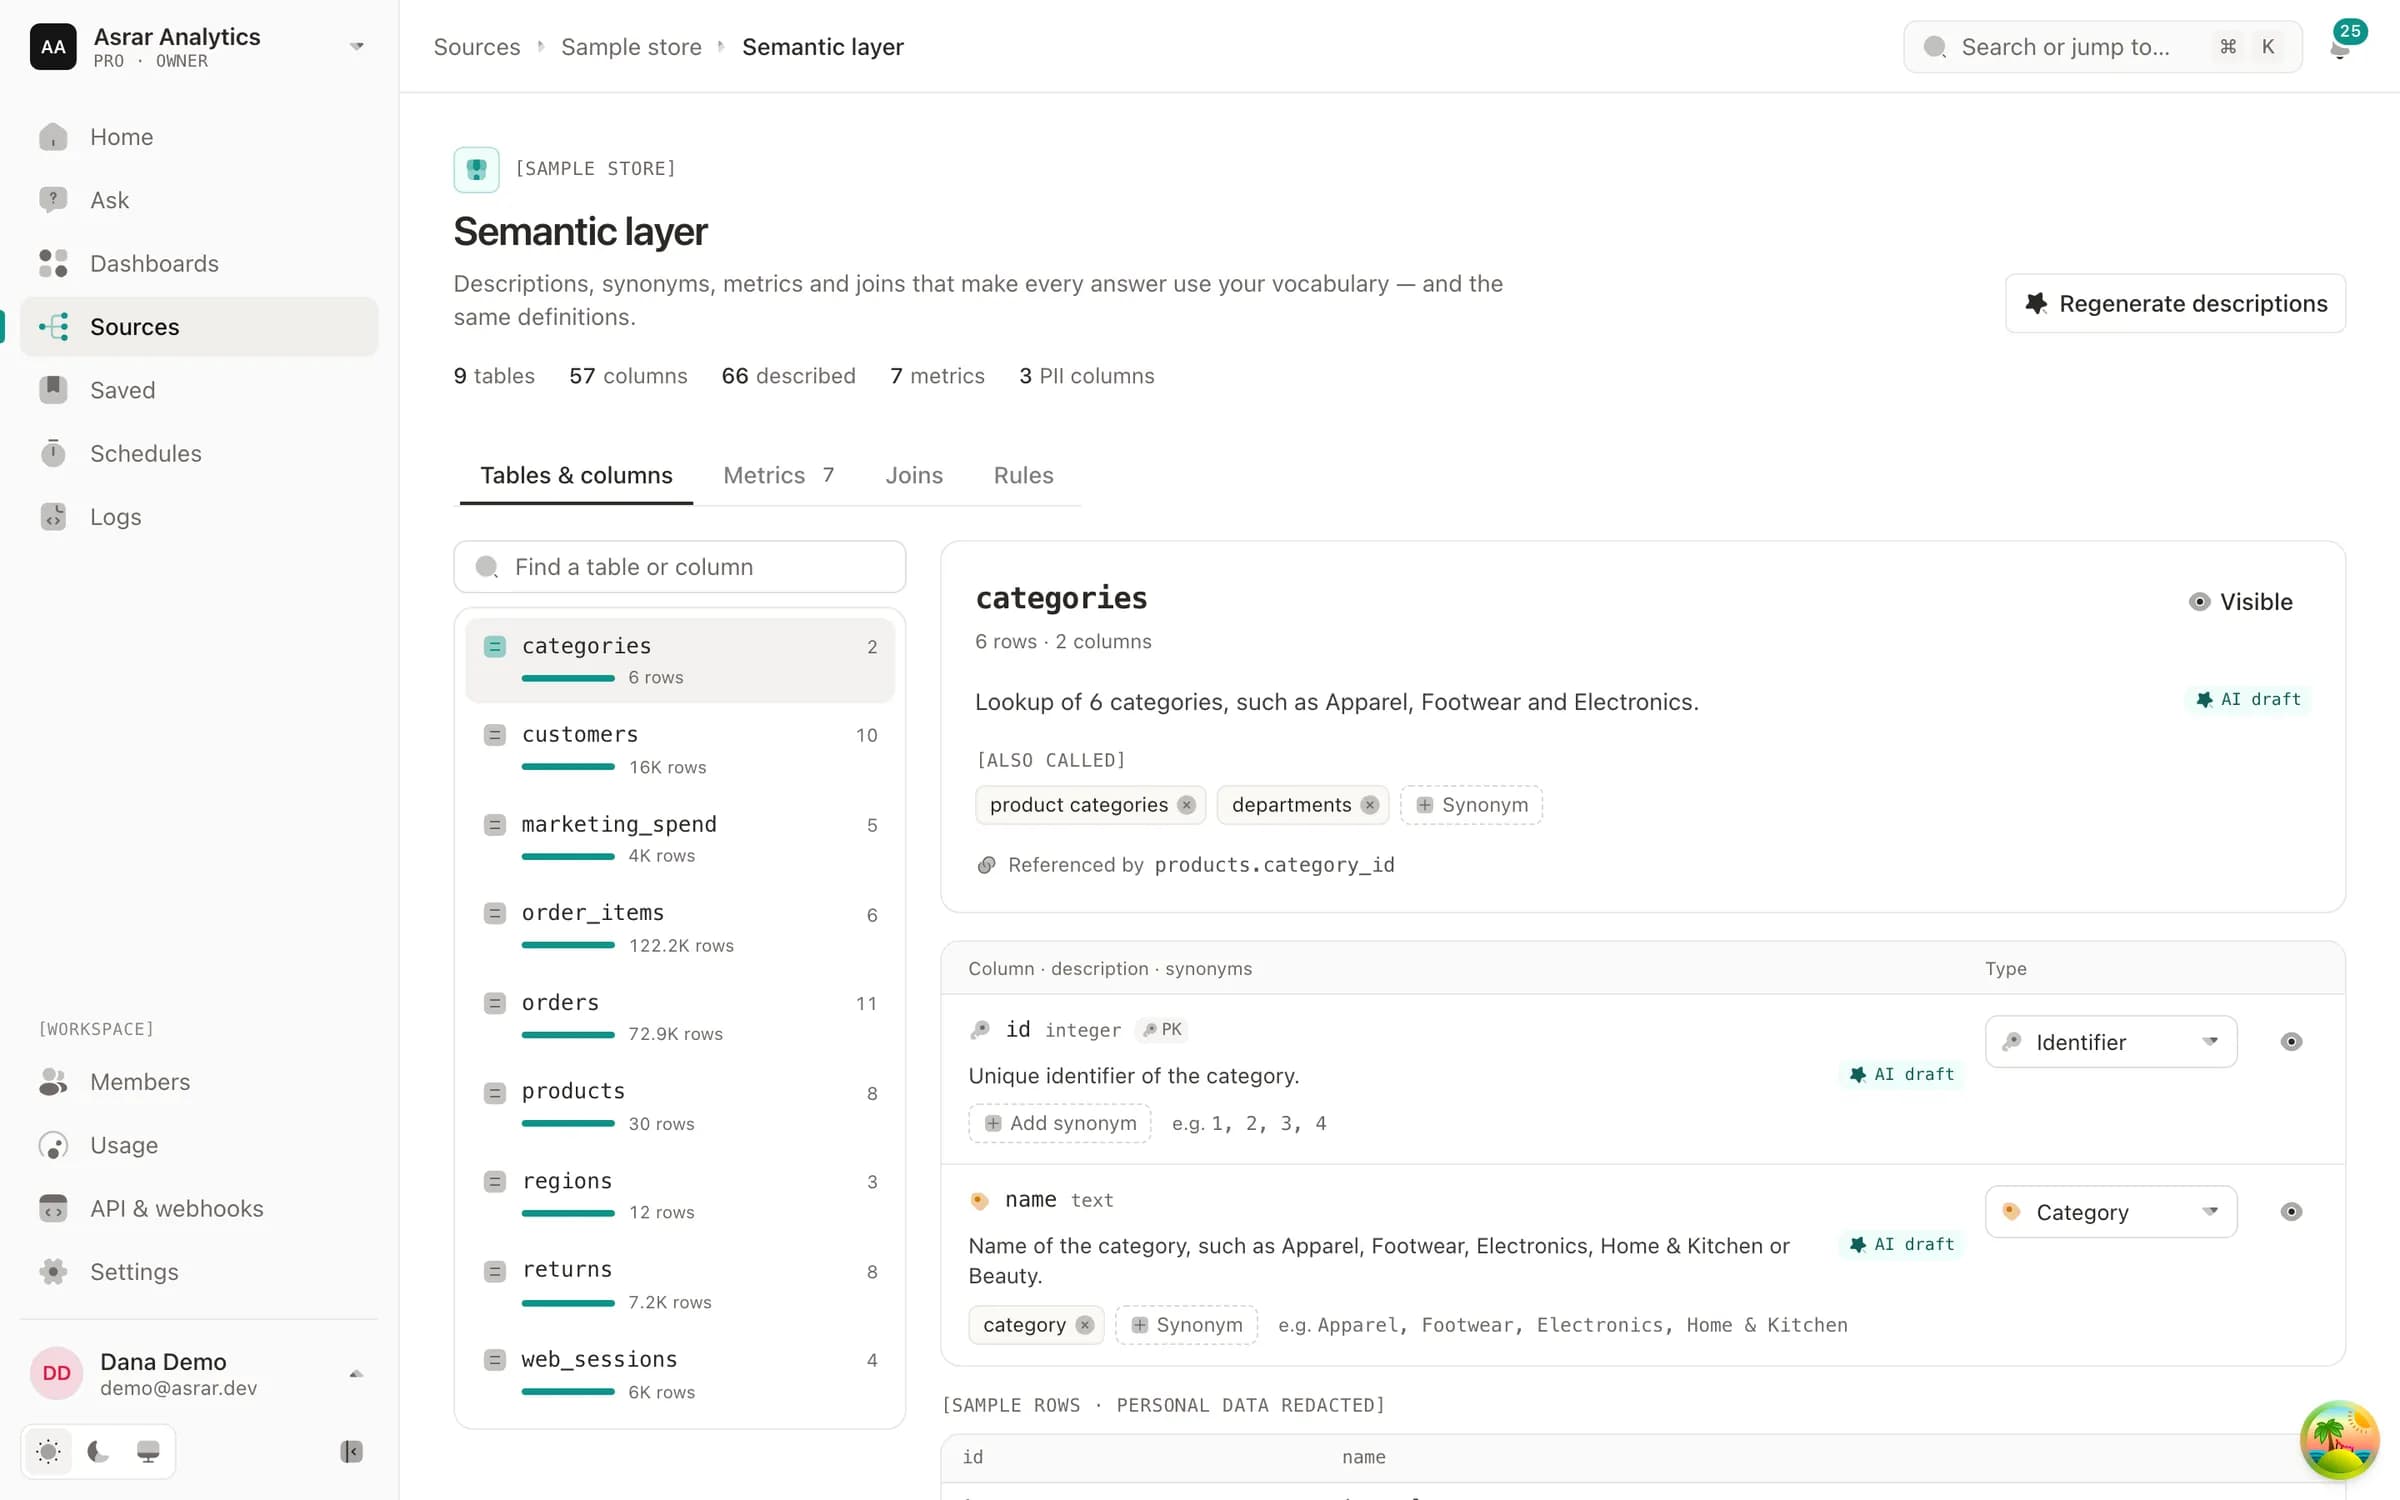This screenshot has height=1500, width=2400.
Task: Remove the 'category' synonym chip
Action: pyautogui.click(x=1085, y=1325)
